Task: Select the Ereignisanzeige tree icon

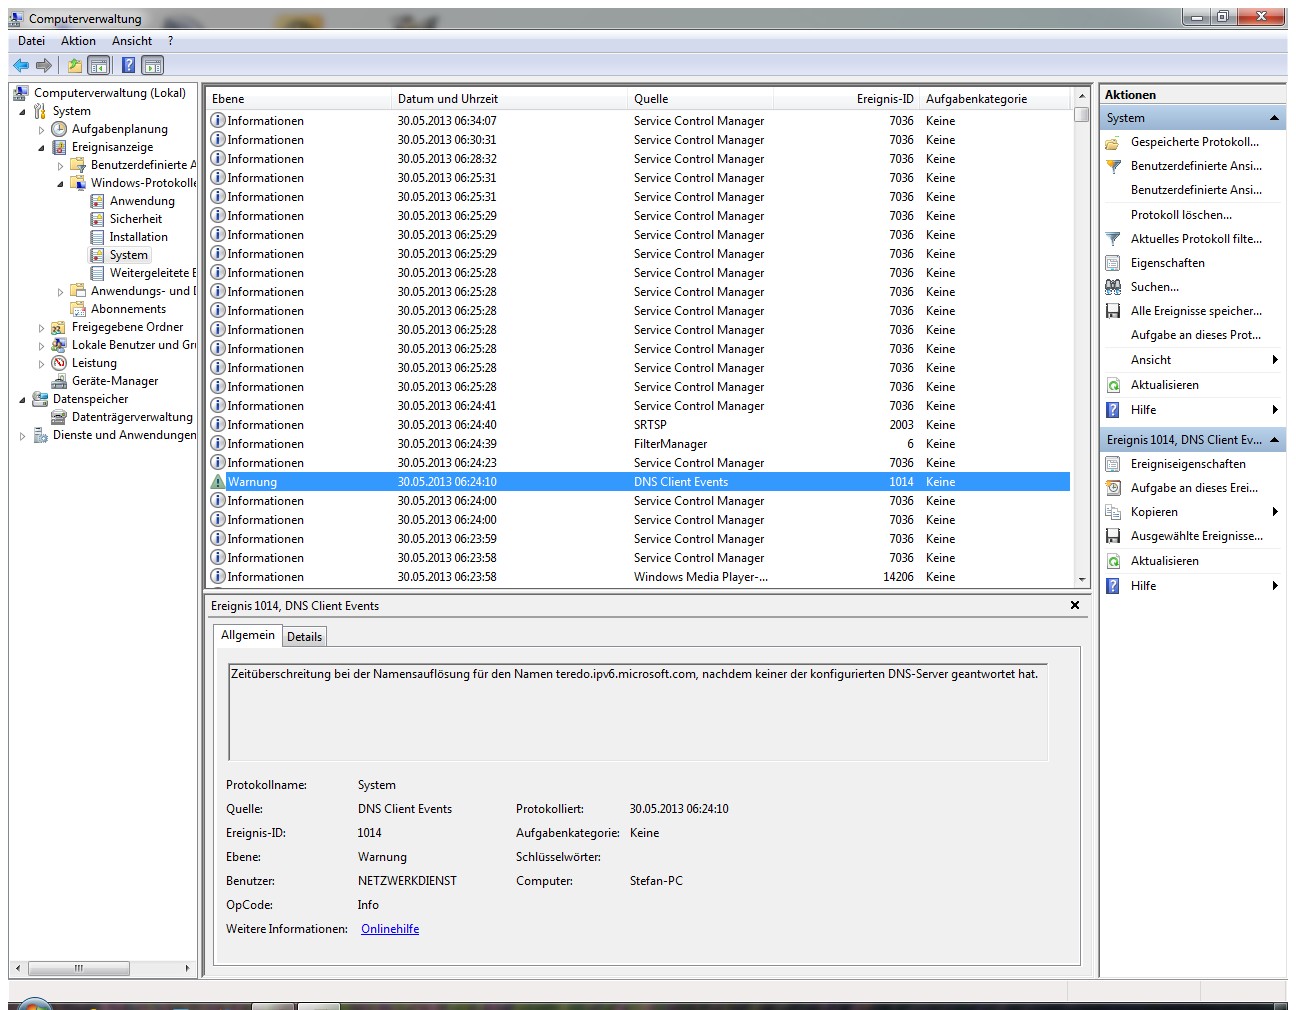Action: tap(59, 147)
